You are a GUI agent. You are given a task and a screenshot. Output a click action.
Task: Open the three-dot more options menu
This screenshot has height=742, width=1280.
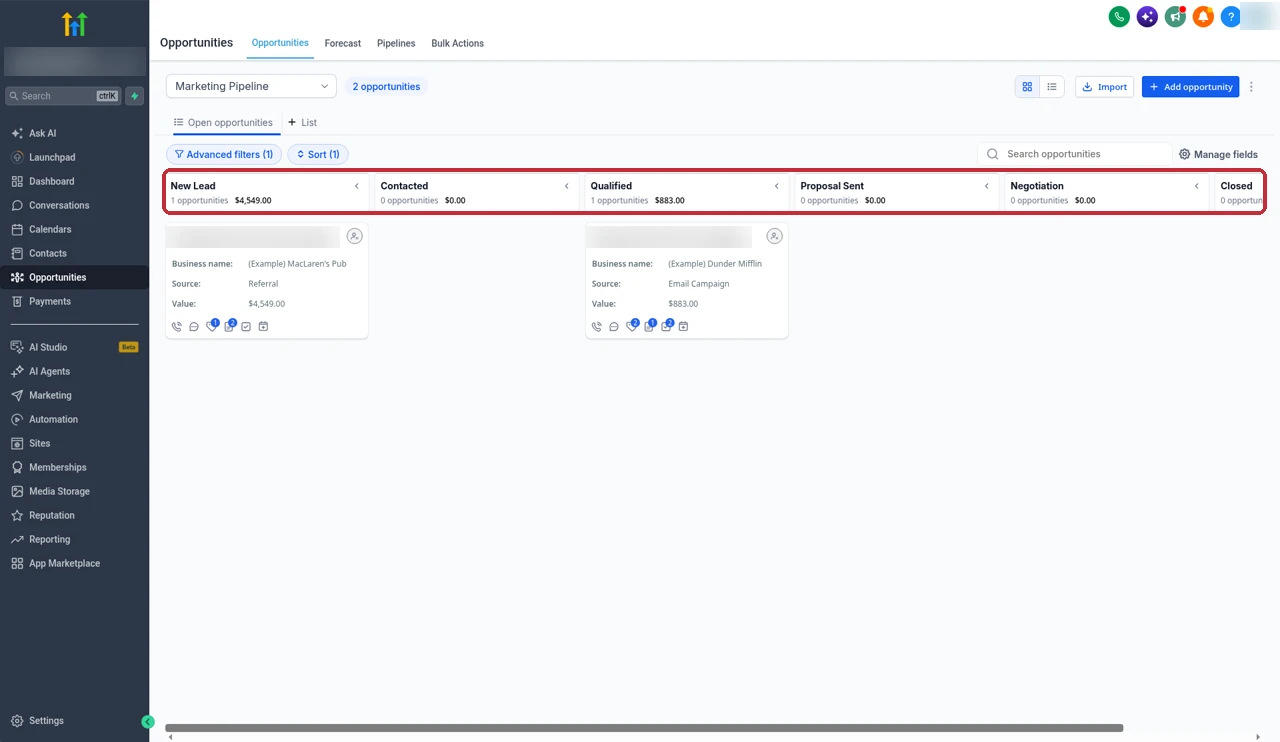pos(1251,87)
